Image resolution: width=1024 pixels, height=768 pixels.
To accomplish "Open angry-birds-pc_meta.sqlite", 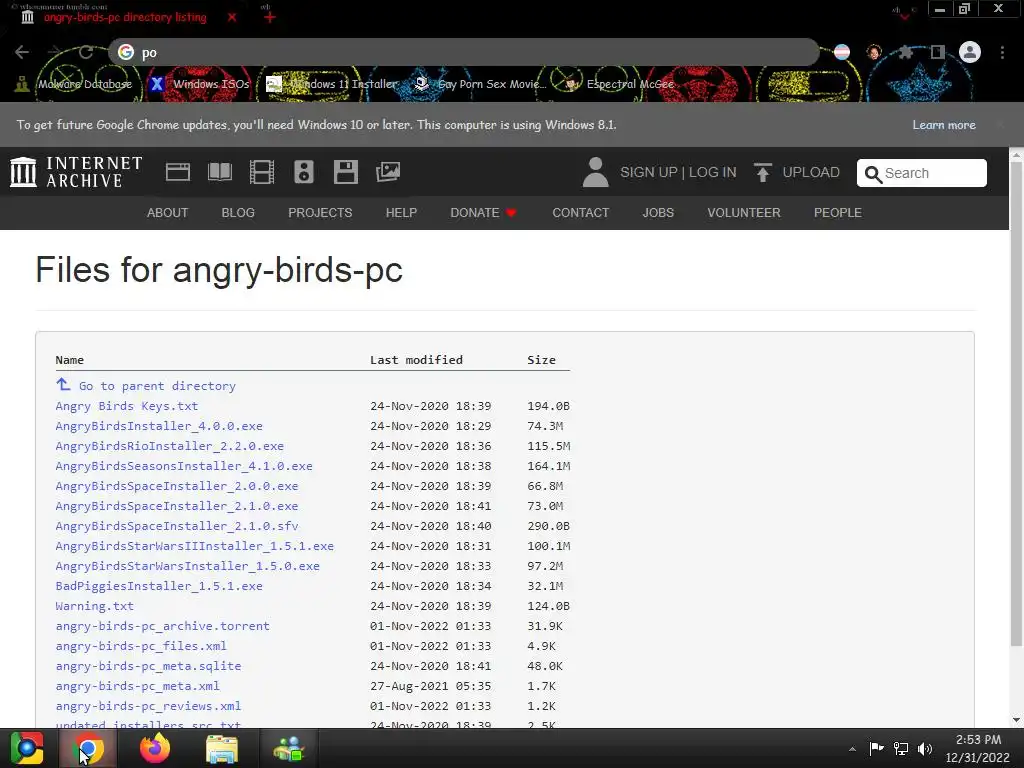I will tap(148, 666).
